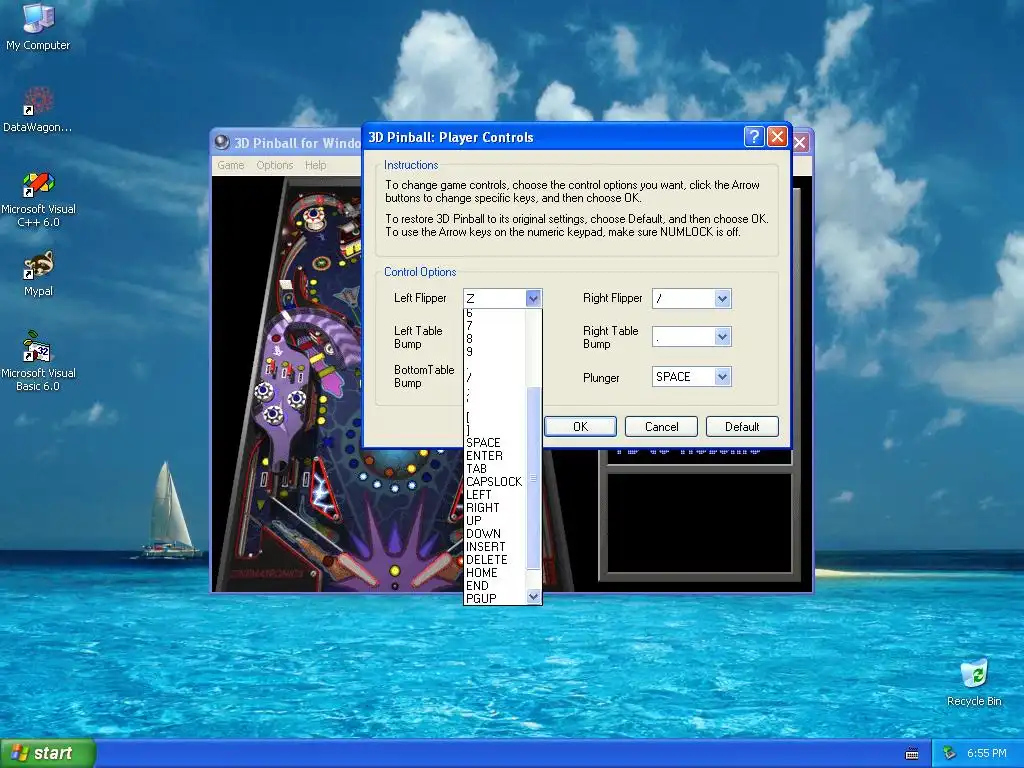
Task: Click the 3D Pinball window title icon
Action: 222,142
